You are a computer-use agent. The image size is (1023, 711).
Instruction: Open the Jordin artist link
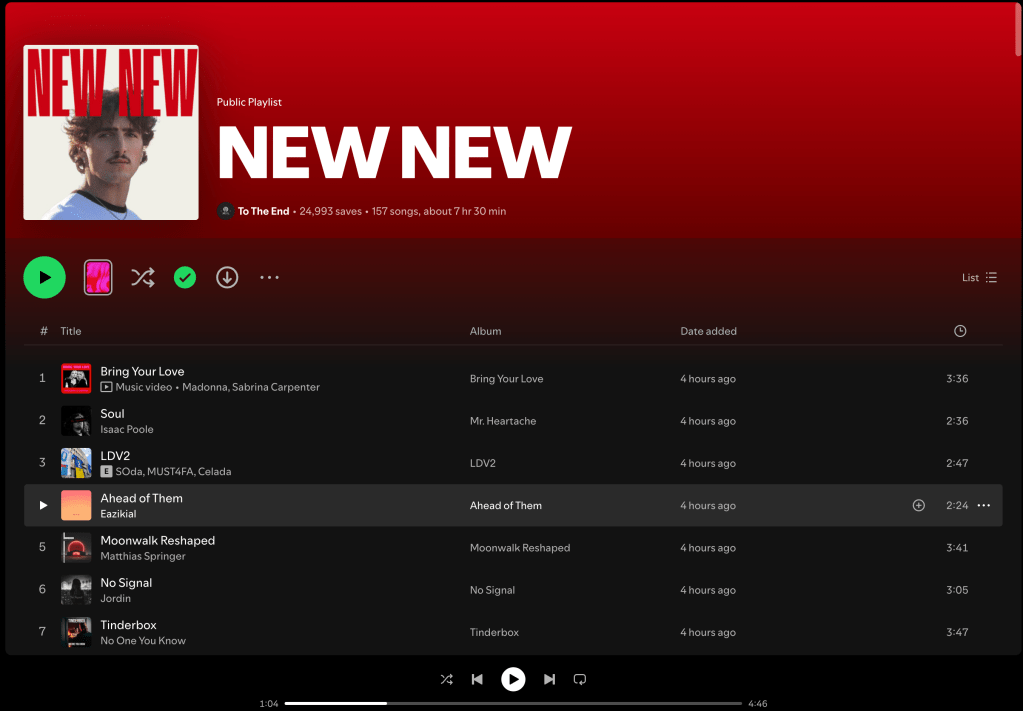pos(115,598)
